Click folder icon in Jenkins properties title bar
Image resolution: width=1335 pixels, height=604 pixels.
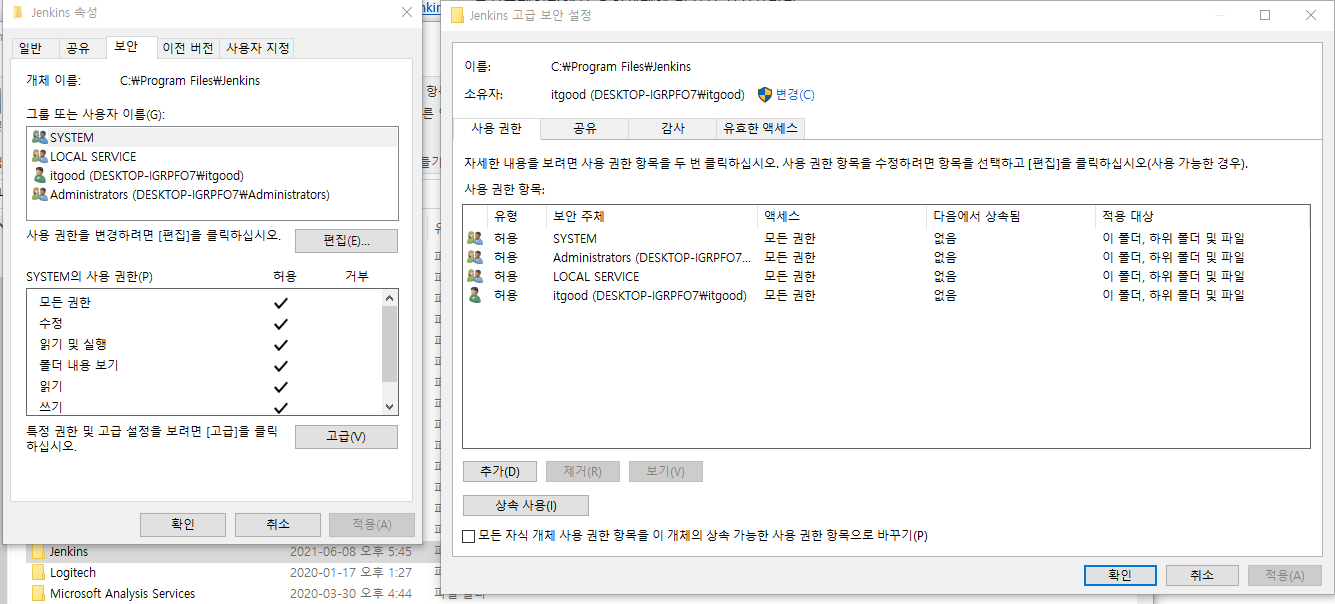tap(18, 12)
